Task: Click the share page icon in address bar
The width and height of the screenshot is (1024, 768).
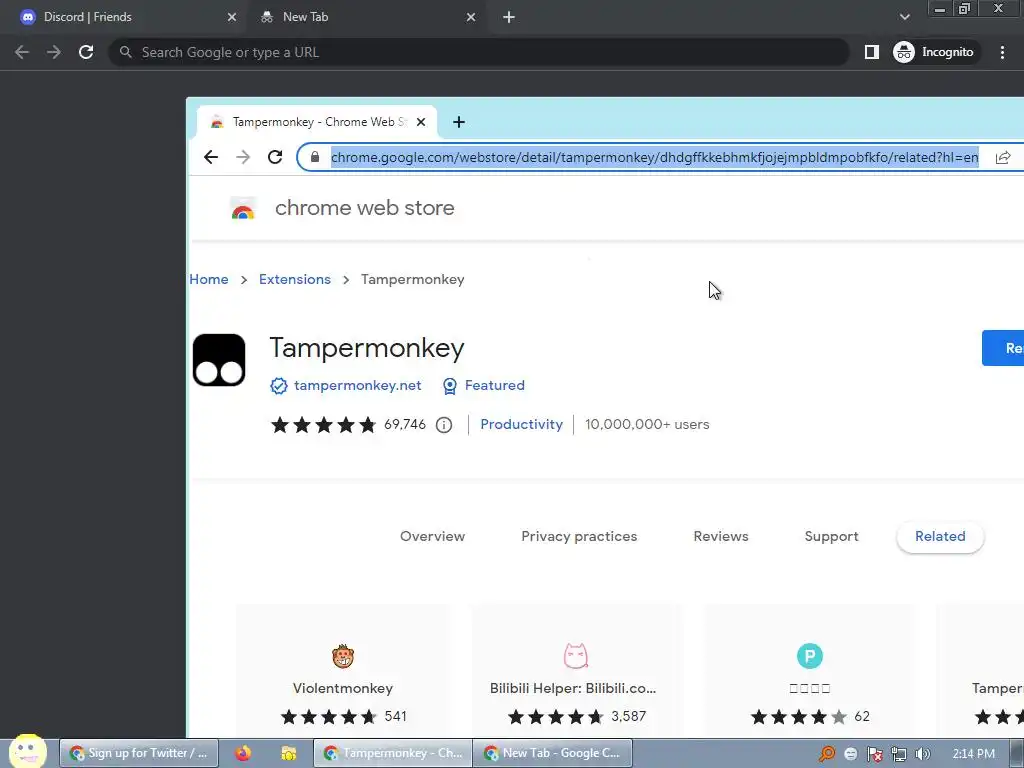Action: click(x=1003, y=157)
